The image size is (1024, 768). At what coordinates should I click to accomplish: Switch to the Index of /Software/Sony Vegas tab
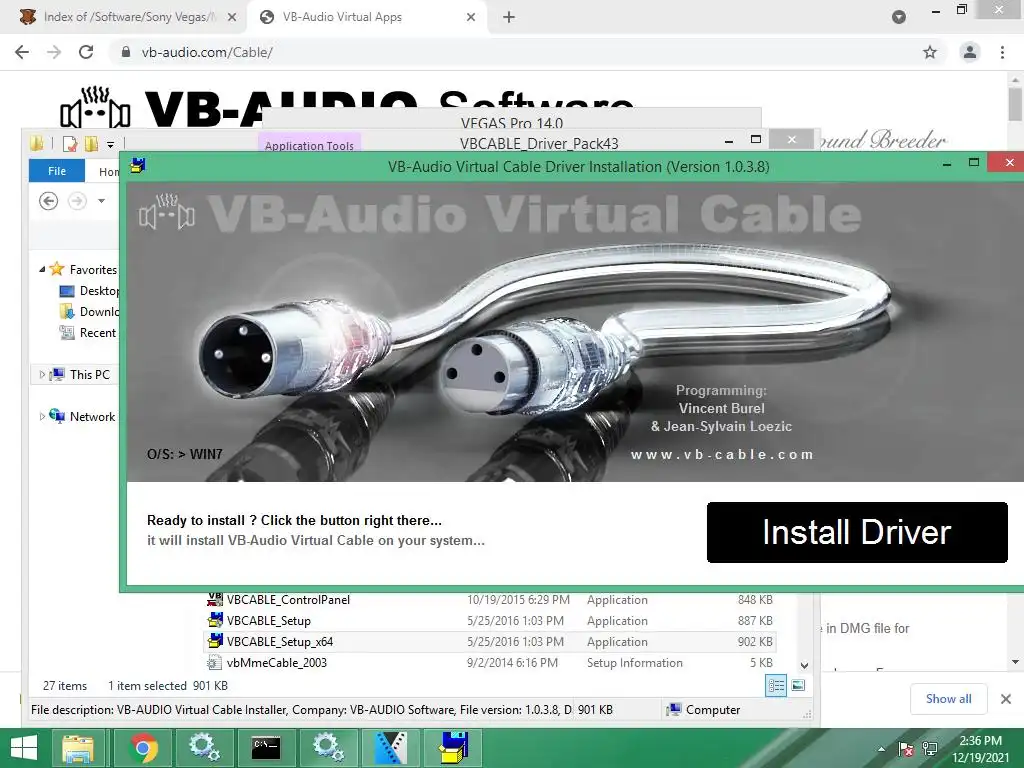pyautogui.click(x=128, y=18)
